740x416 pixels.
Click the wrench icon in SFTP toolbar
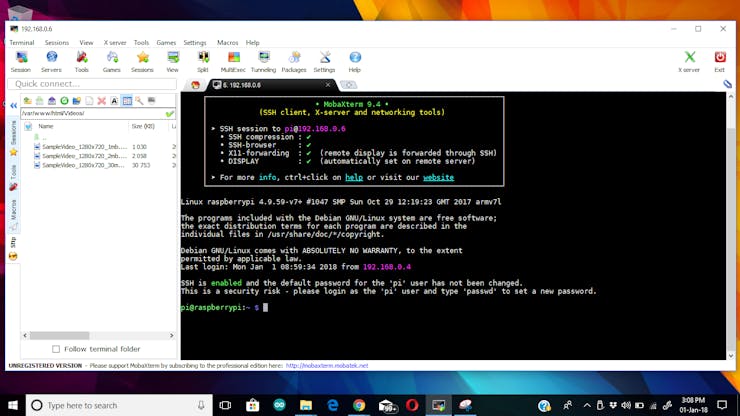(x=139, y=101)
